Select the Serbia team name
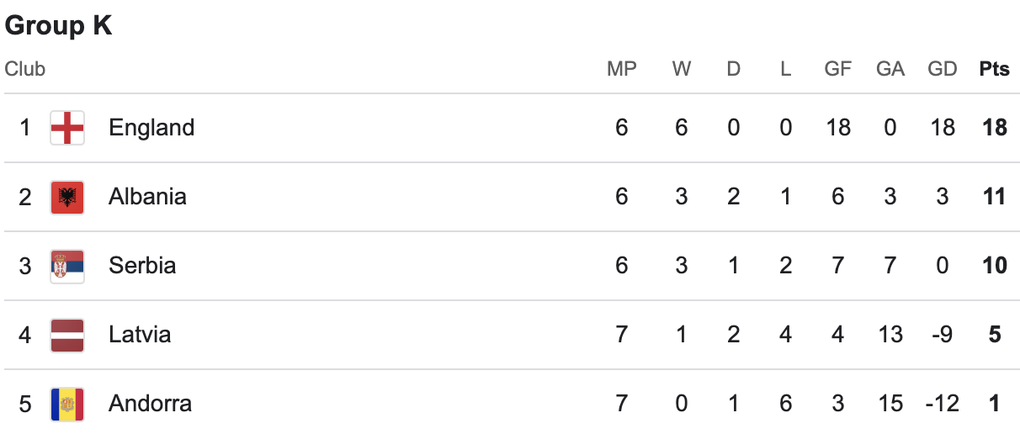The height and width of the screenshot is (434, 1020). (x=142, y=266)
